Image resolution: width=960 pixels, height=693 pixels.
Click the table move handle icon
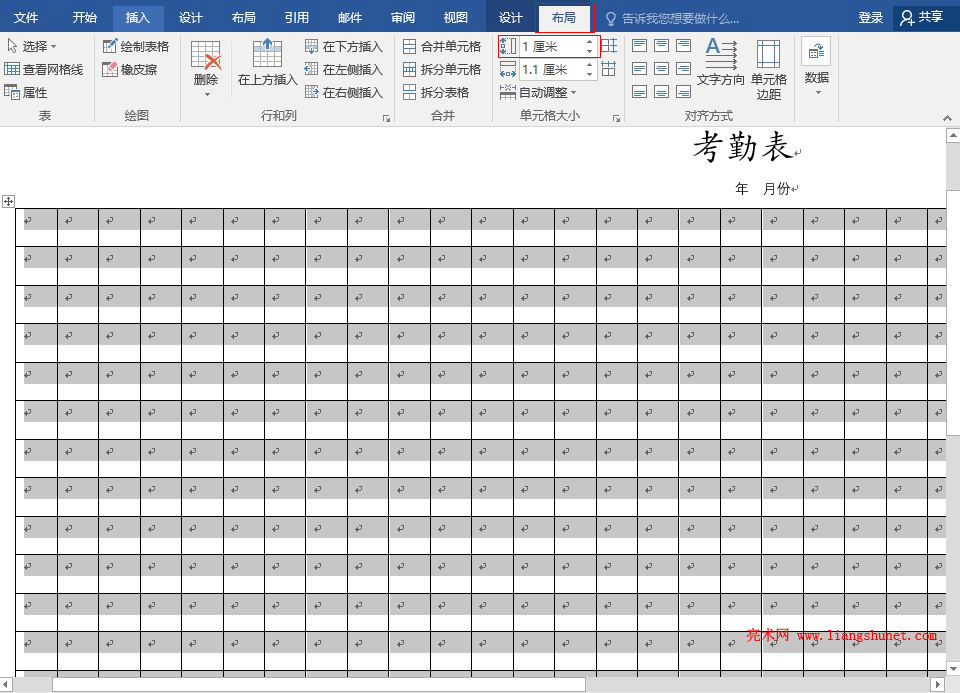click(x=9, y=201)
